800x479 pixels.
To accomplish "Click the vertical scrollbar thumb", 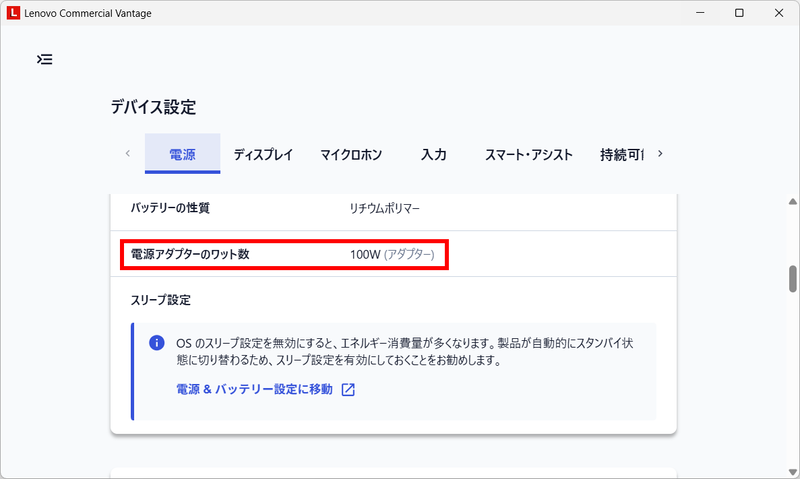I will [793, 279].
